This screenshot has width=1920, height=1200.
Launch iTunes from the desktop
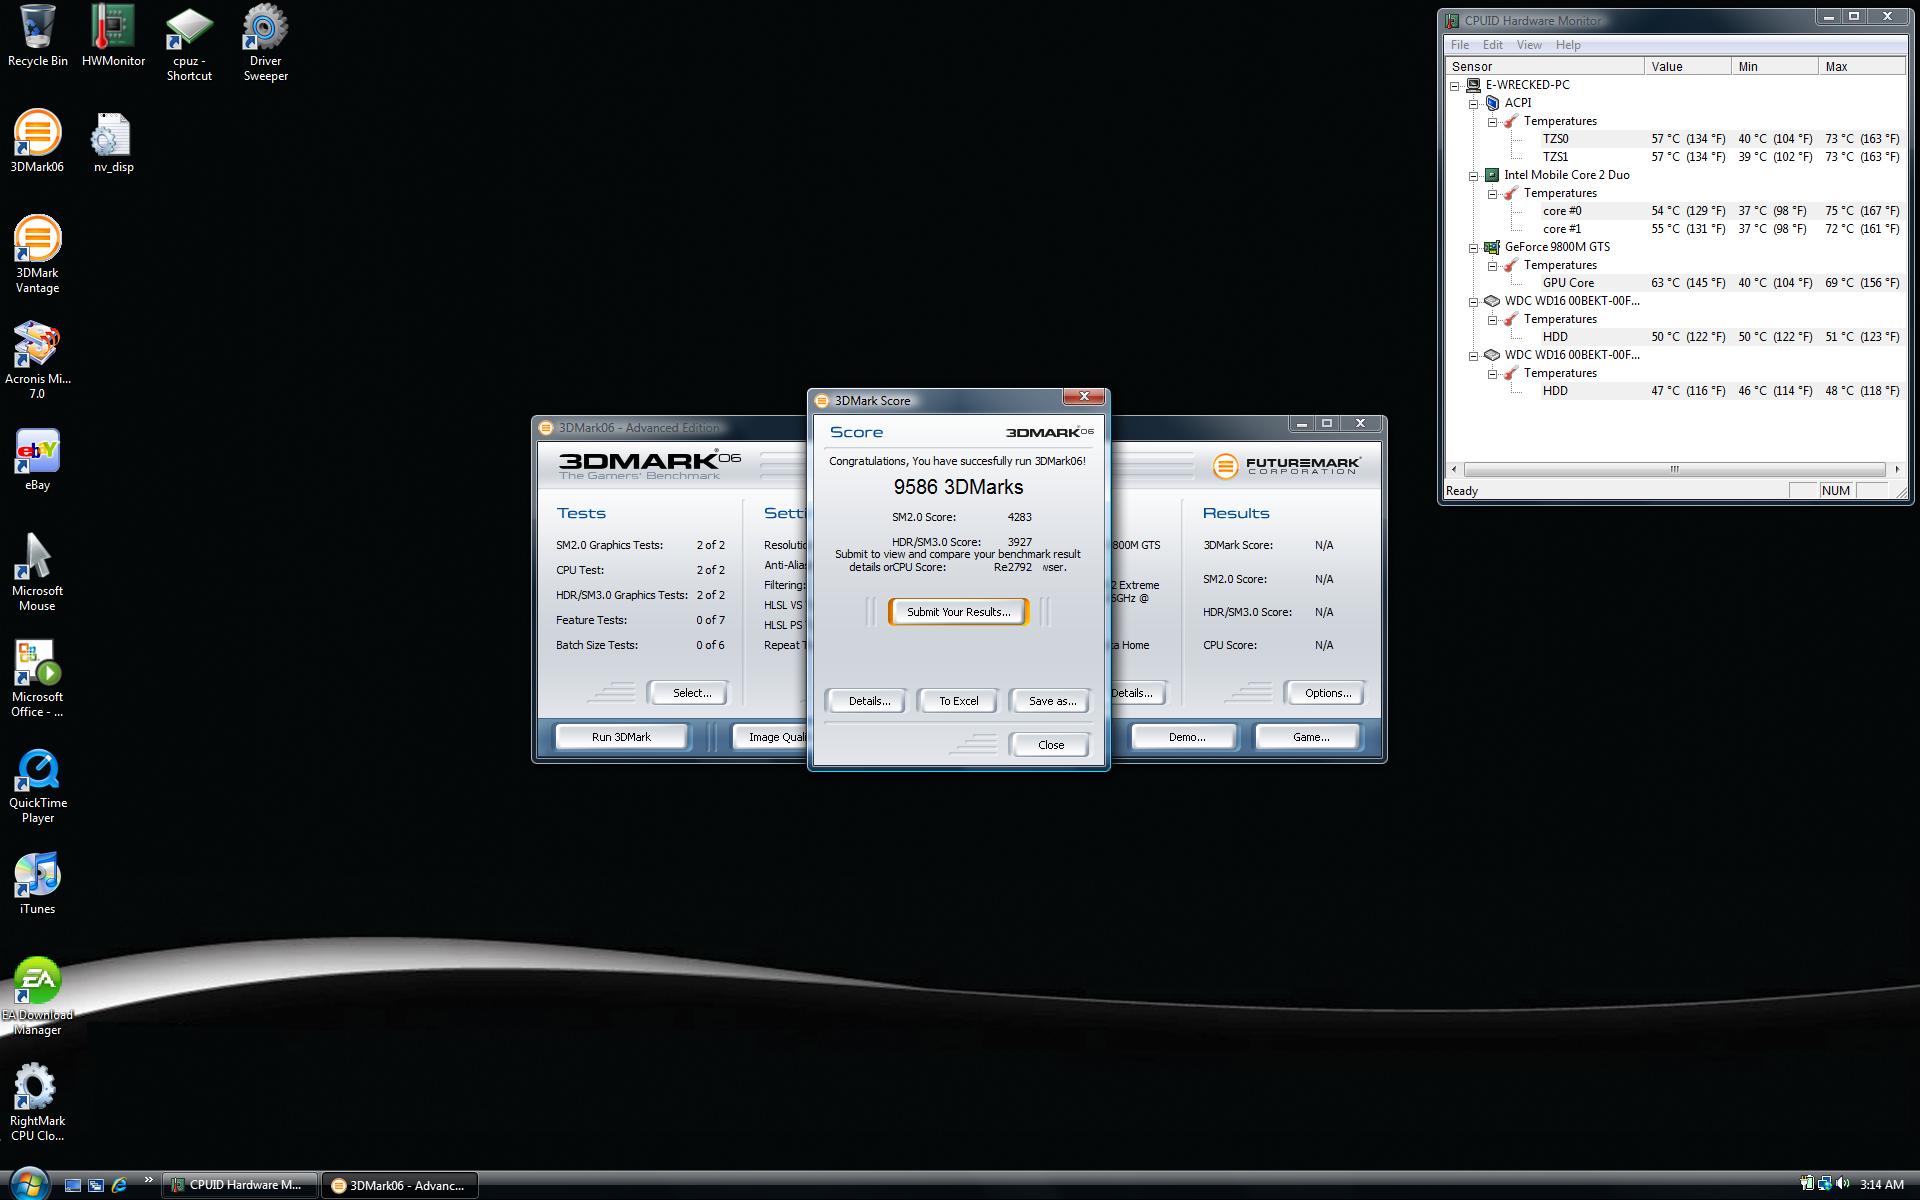tap(37, 883)
